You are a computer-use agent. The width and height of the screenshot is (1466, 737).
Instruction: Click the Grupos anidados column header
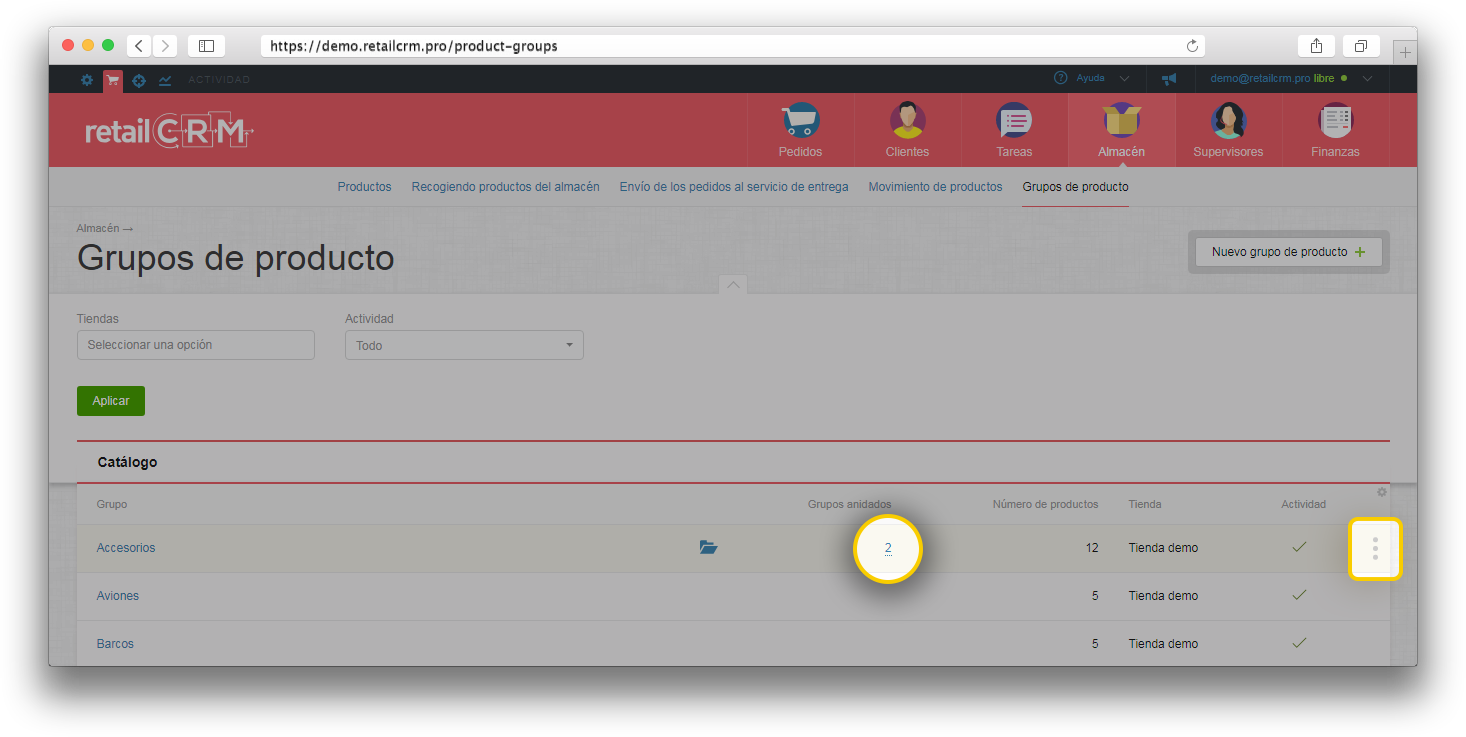[849, 504]
